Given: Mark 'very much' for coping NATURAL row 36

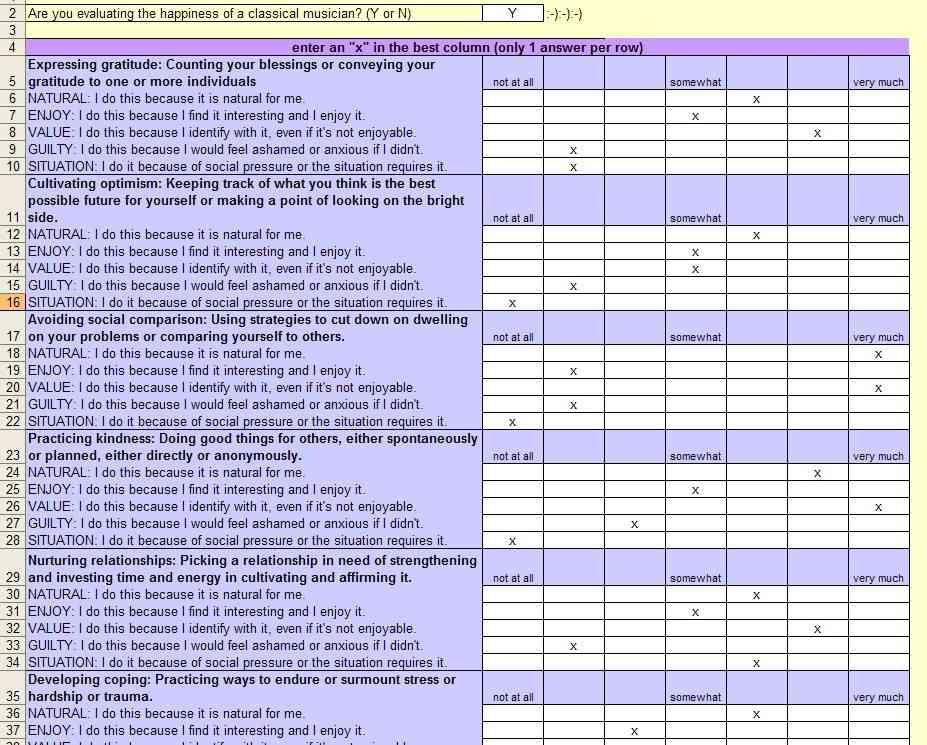Looking at the screenshot, I should tap(879, 713).
